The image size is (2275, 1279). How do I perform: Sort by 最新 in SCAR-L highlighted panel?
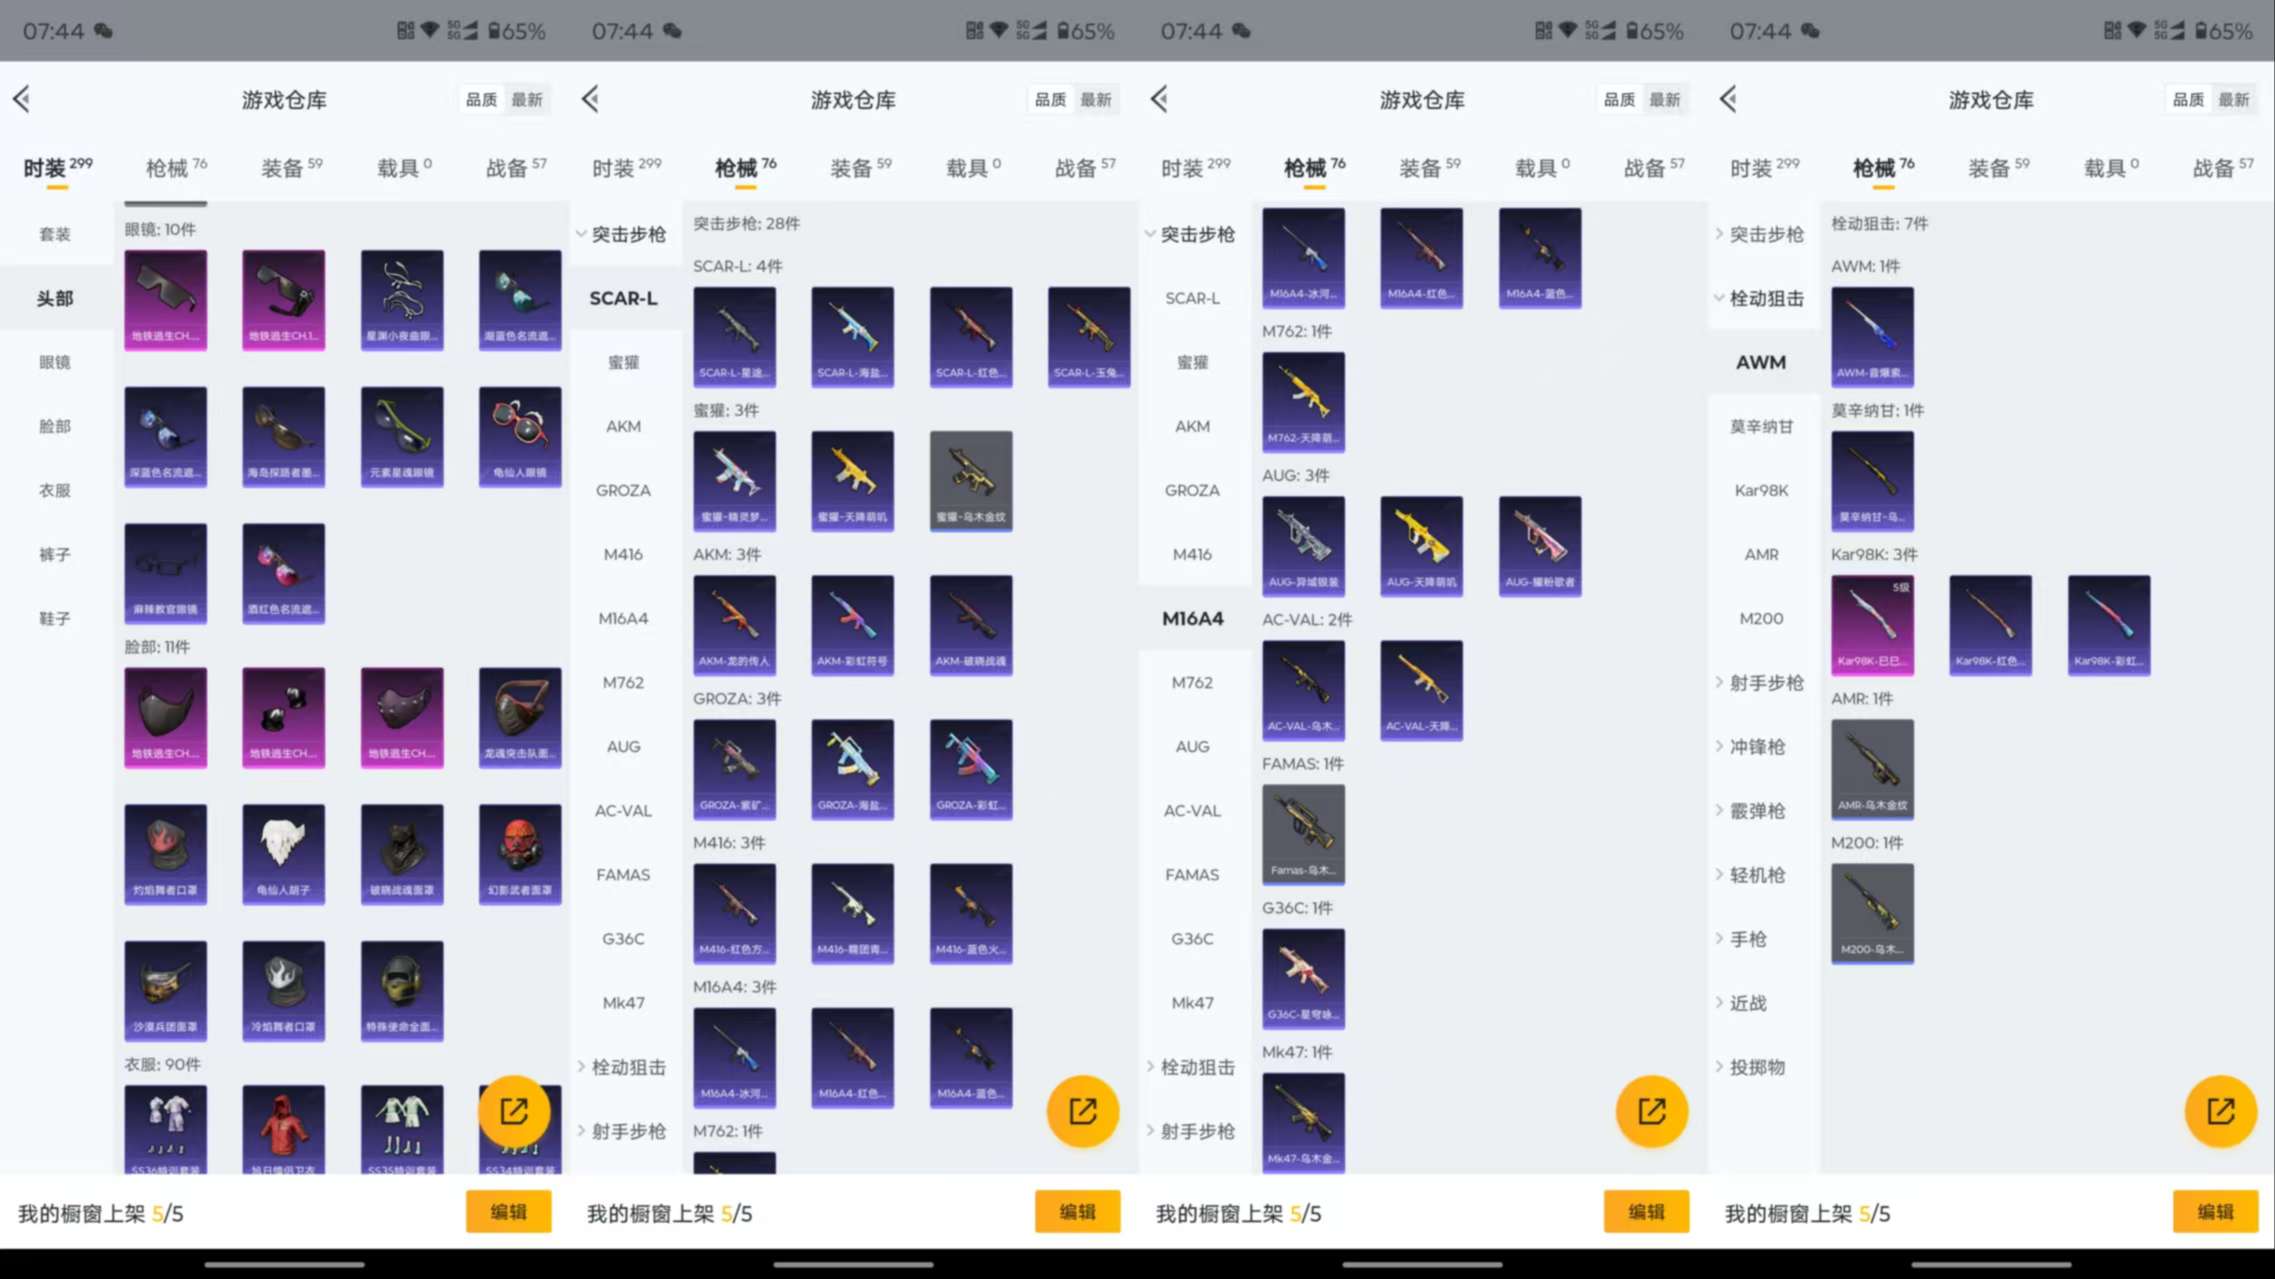[1096, 99]
